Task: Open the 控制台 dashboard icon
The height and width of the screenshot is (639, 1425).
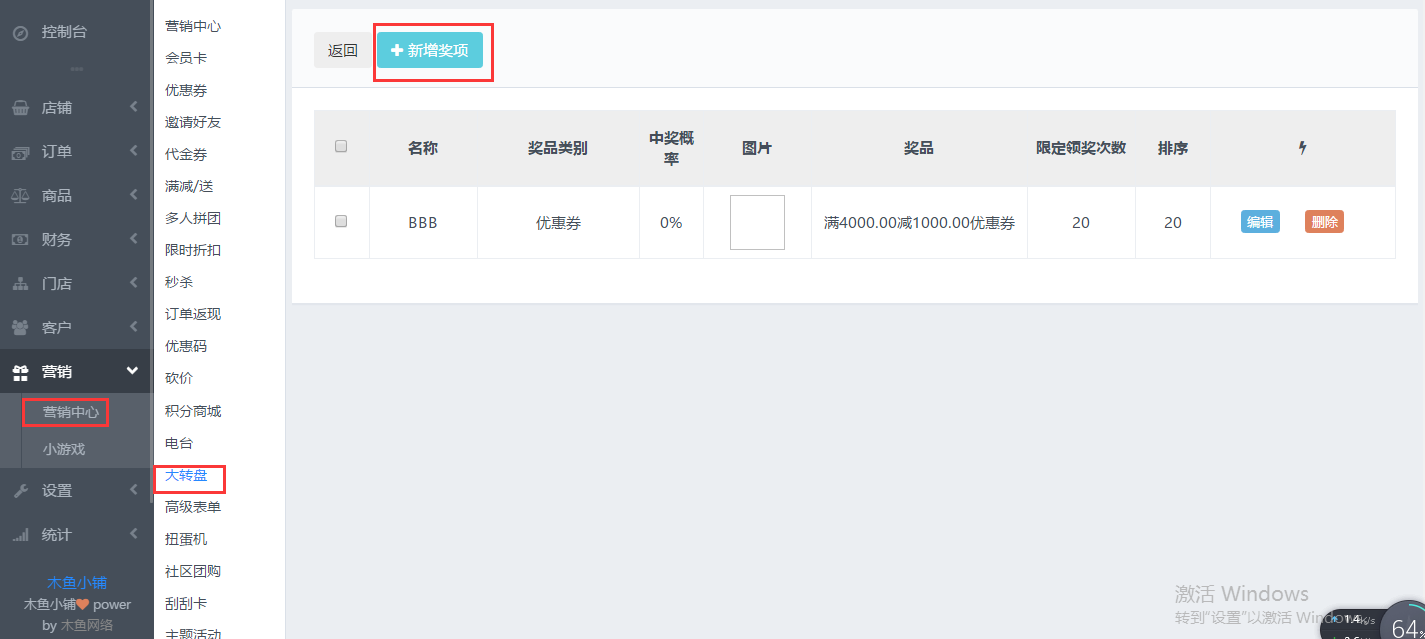Action: click(x=20, y=32)
